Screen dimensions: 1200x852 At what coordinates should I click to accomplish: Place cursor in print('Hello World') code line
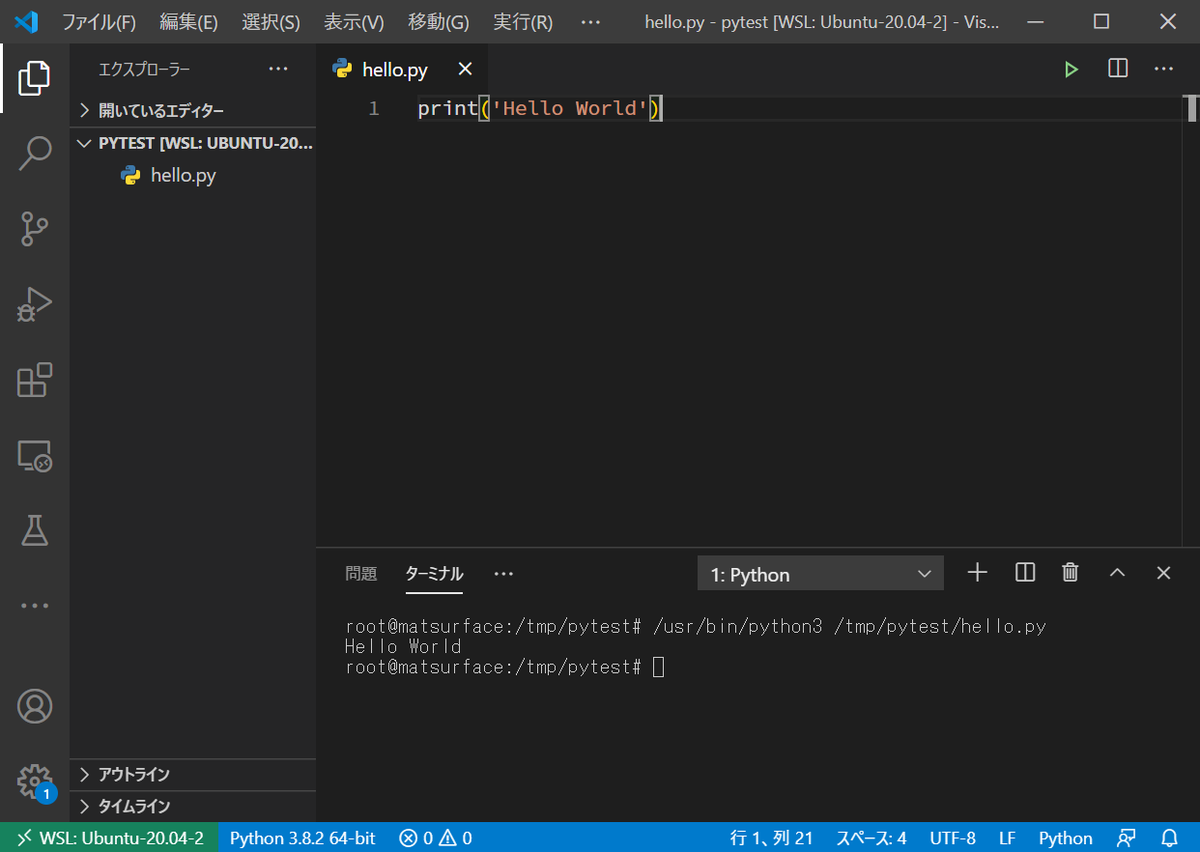[540, 108]
